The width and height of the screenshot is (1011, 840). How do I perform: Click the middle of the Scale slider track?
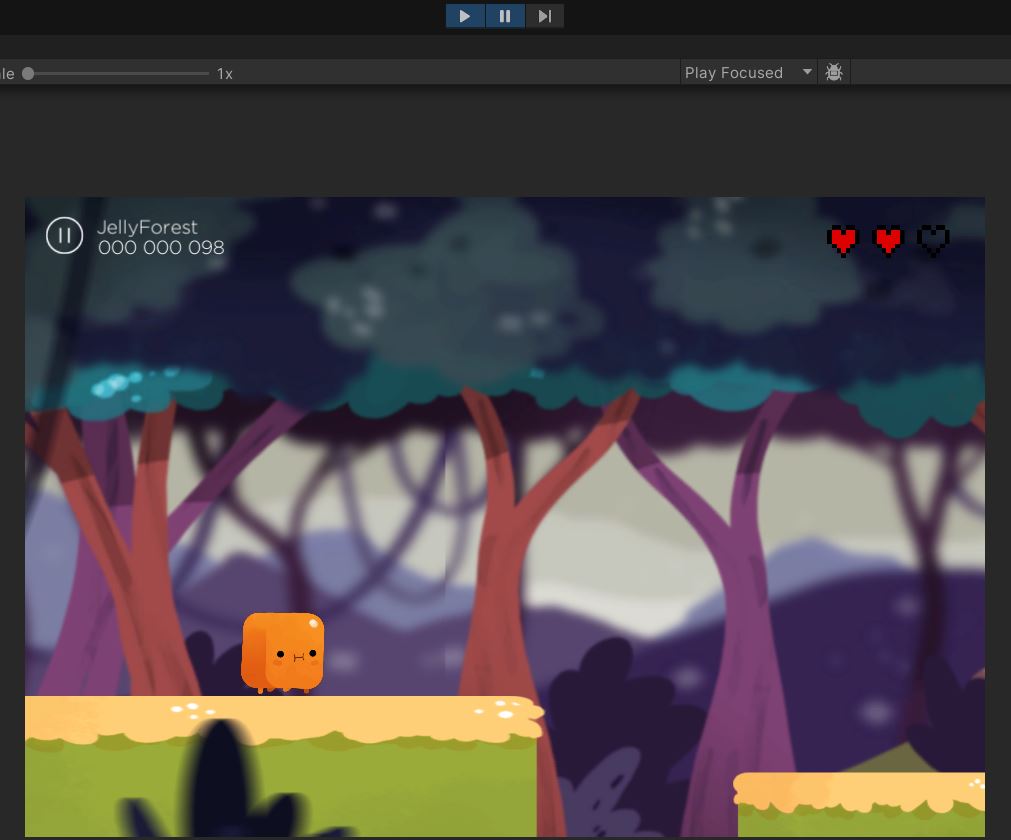point(118,73)
